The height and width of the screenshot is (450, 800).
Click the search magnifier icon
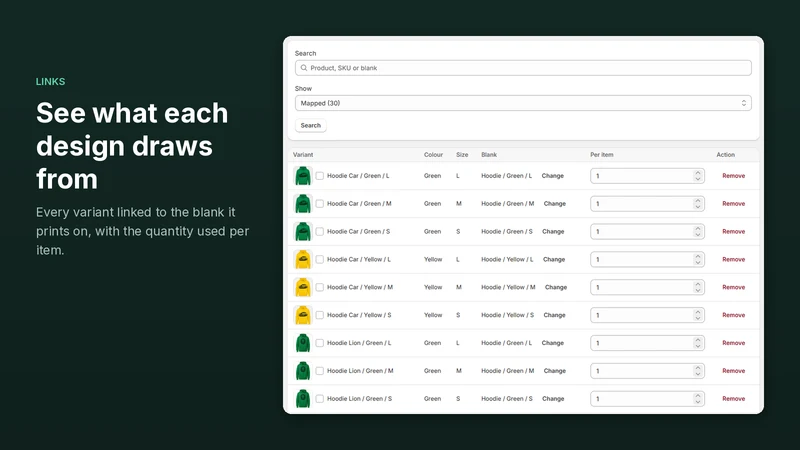pyautogui.click(x=304, y=68)
